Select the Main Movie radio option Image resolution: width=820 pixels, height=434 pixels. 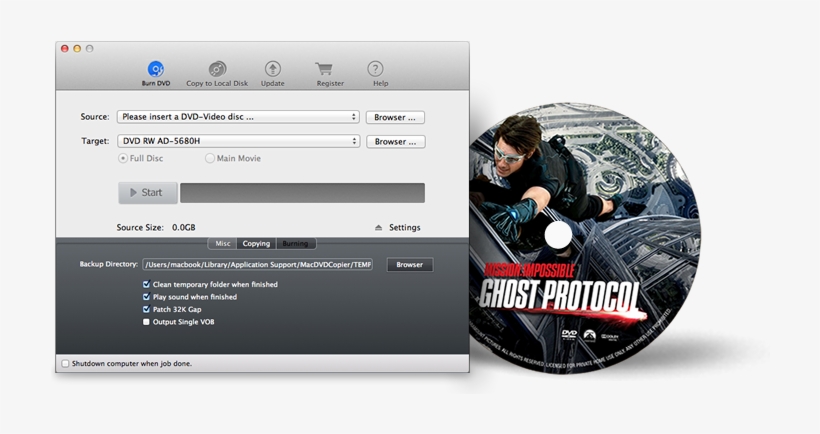[210, 158]
